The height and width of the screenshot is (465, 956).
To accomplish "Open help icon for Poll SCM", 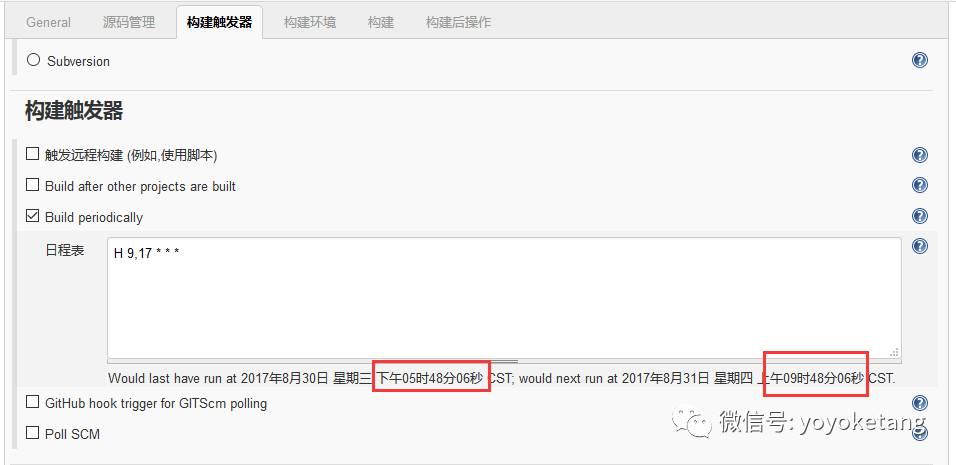I will (x=919, y=433).
